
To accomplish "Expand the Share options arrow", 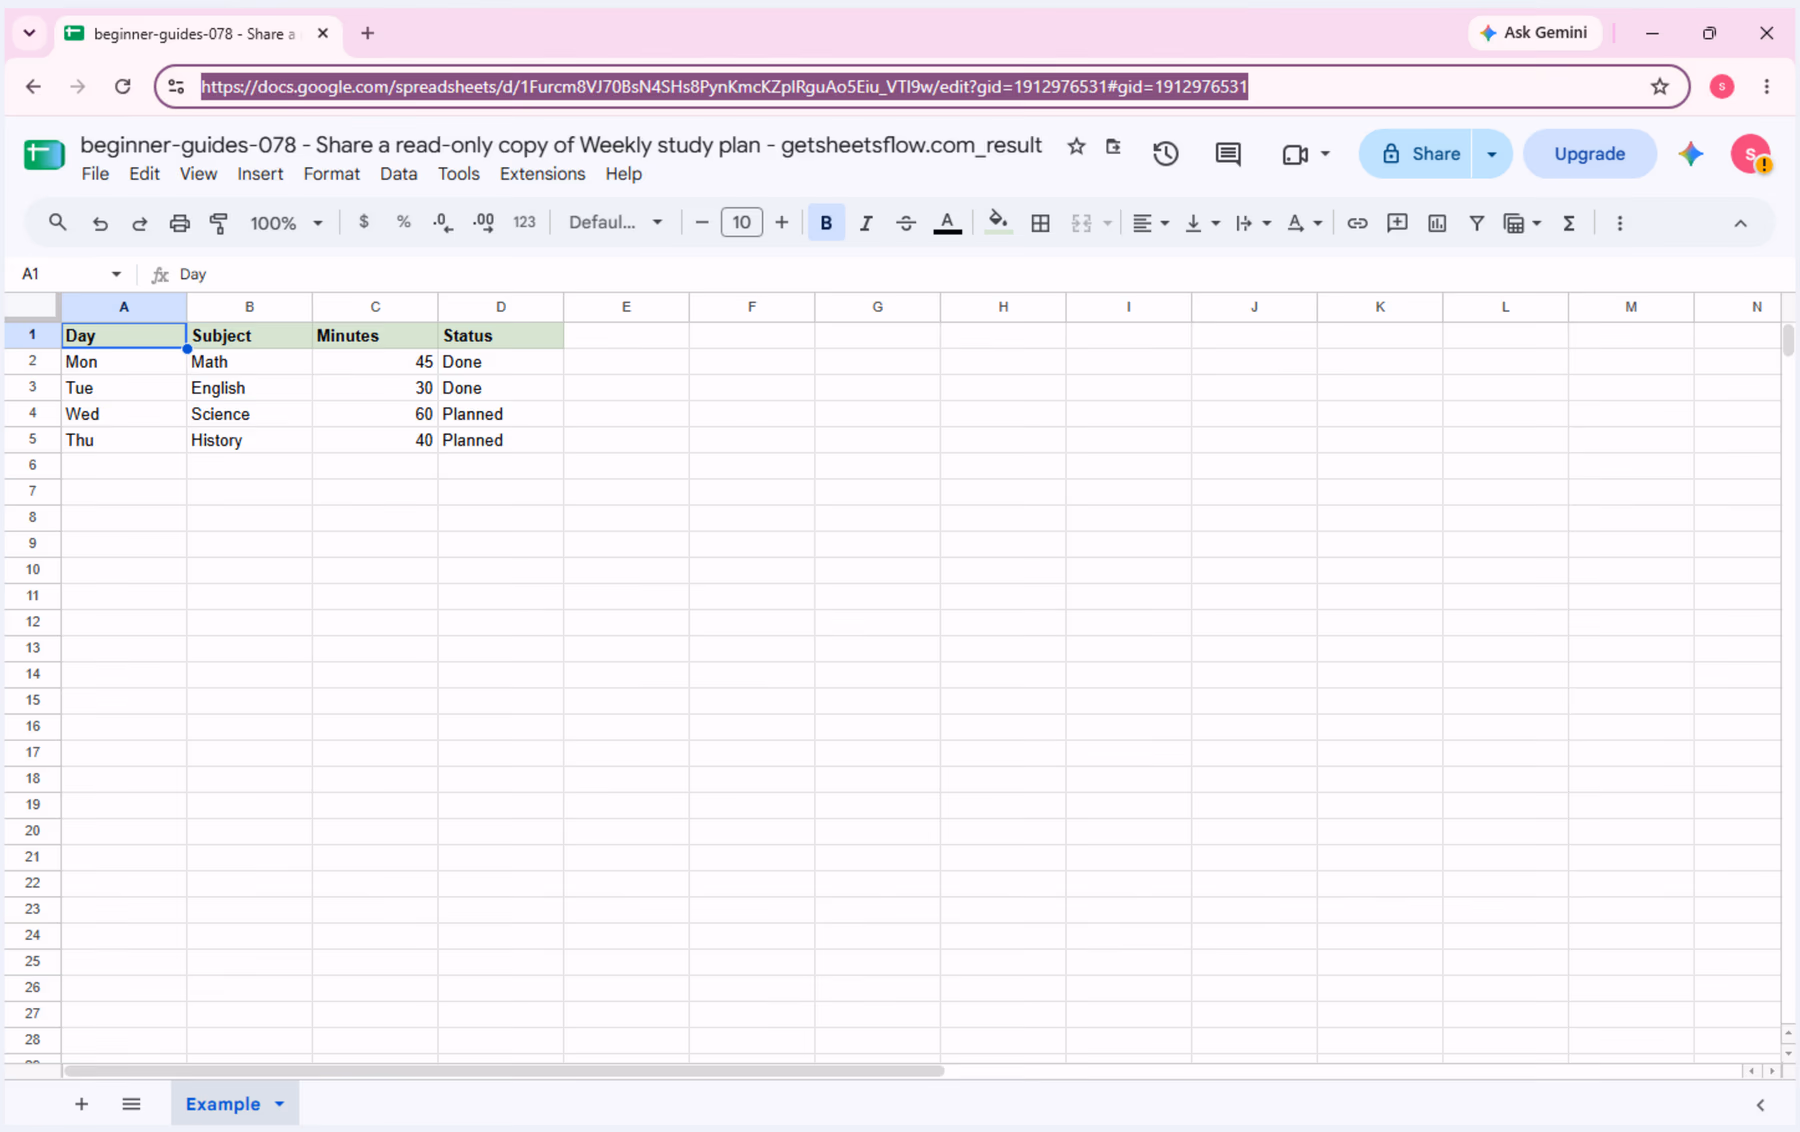I will pos(1492,154).
